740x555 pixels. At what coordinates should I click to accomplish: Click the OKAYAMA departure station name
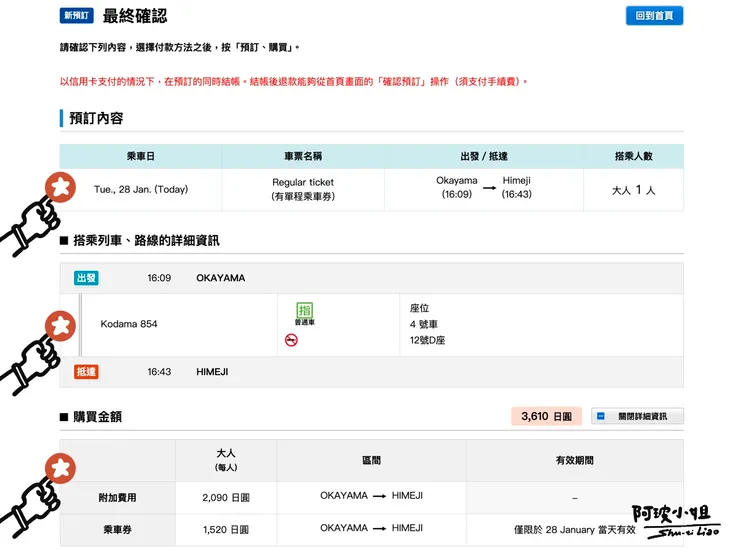[220, 278]
